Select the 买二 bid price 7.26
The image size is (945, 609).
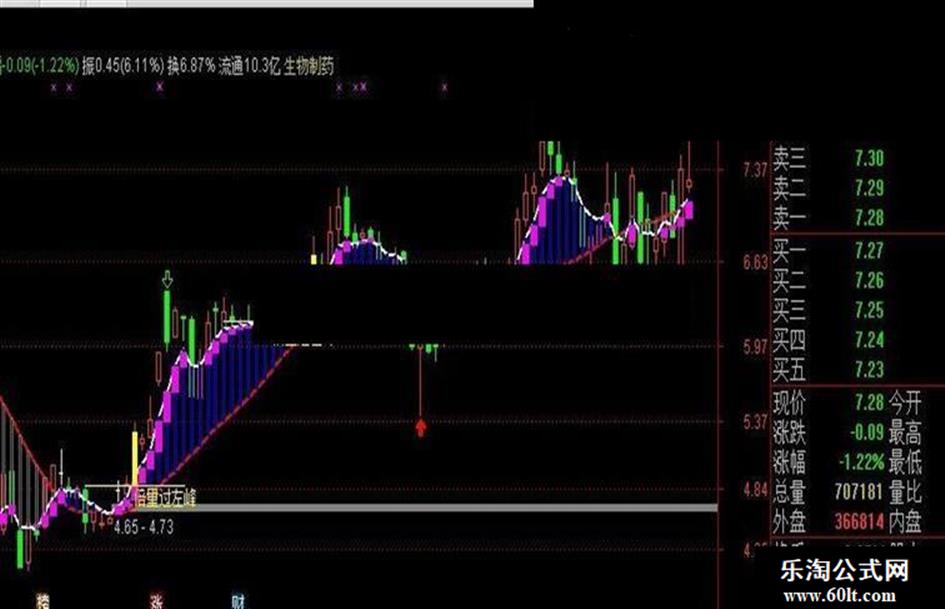tap(869, 280)
